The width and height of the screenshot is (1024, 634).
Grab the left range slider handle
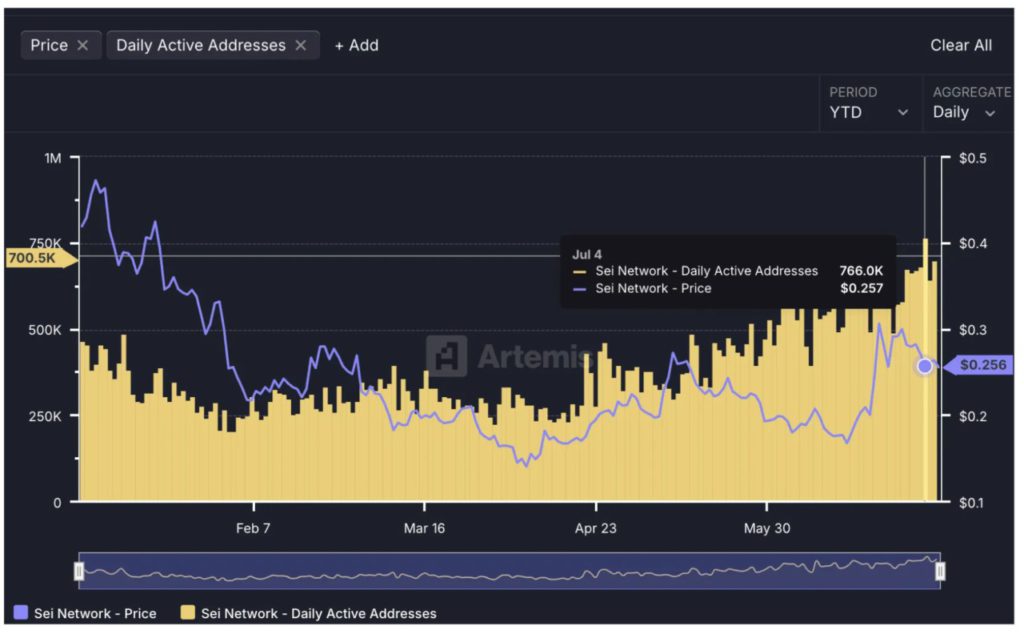[x=79, y=571]
